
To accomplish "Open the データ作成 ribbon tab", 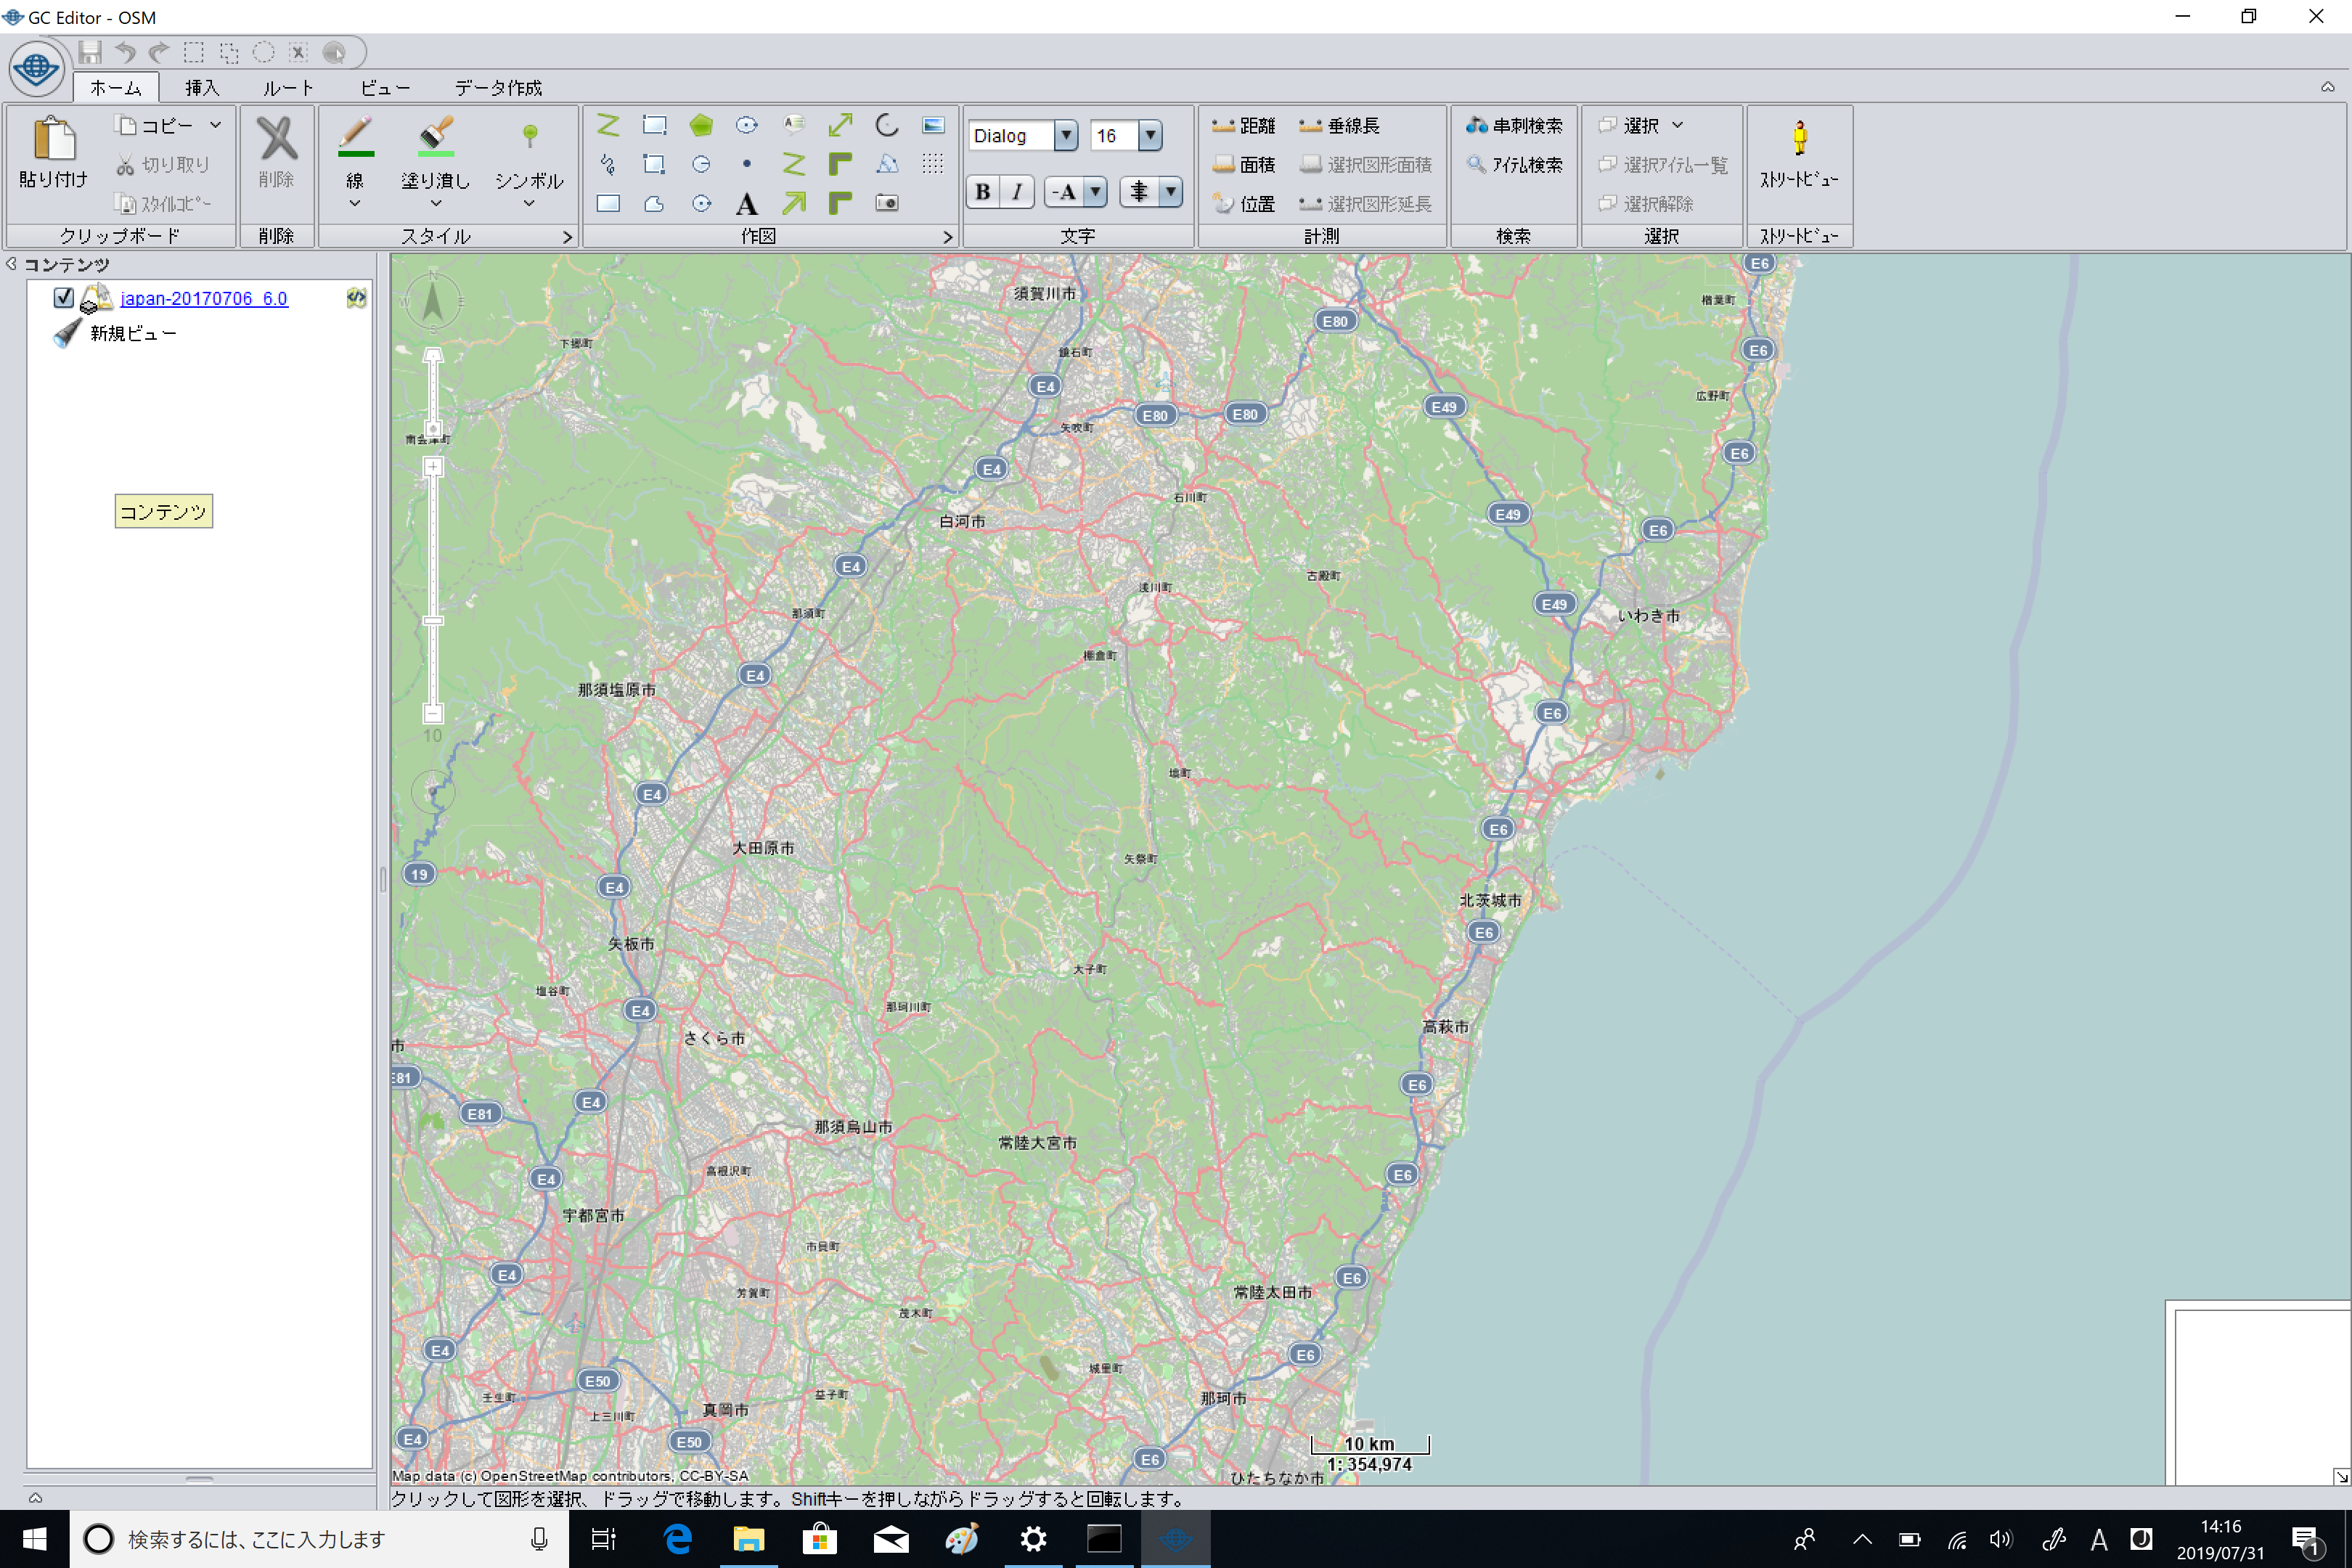I will tap(498, 88).
